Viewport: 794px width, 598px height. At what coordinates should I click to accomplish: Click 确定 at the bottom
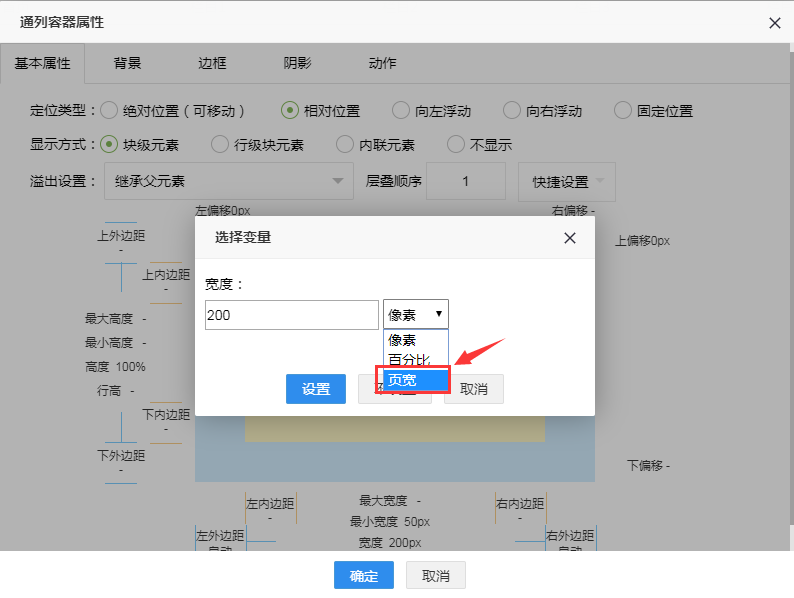363,576
